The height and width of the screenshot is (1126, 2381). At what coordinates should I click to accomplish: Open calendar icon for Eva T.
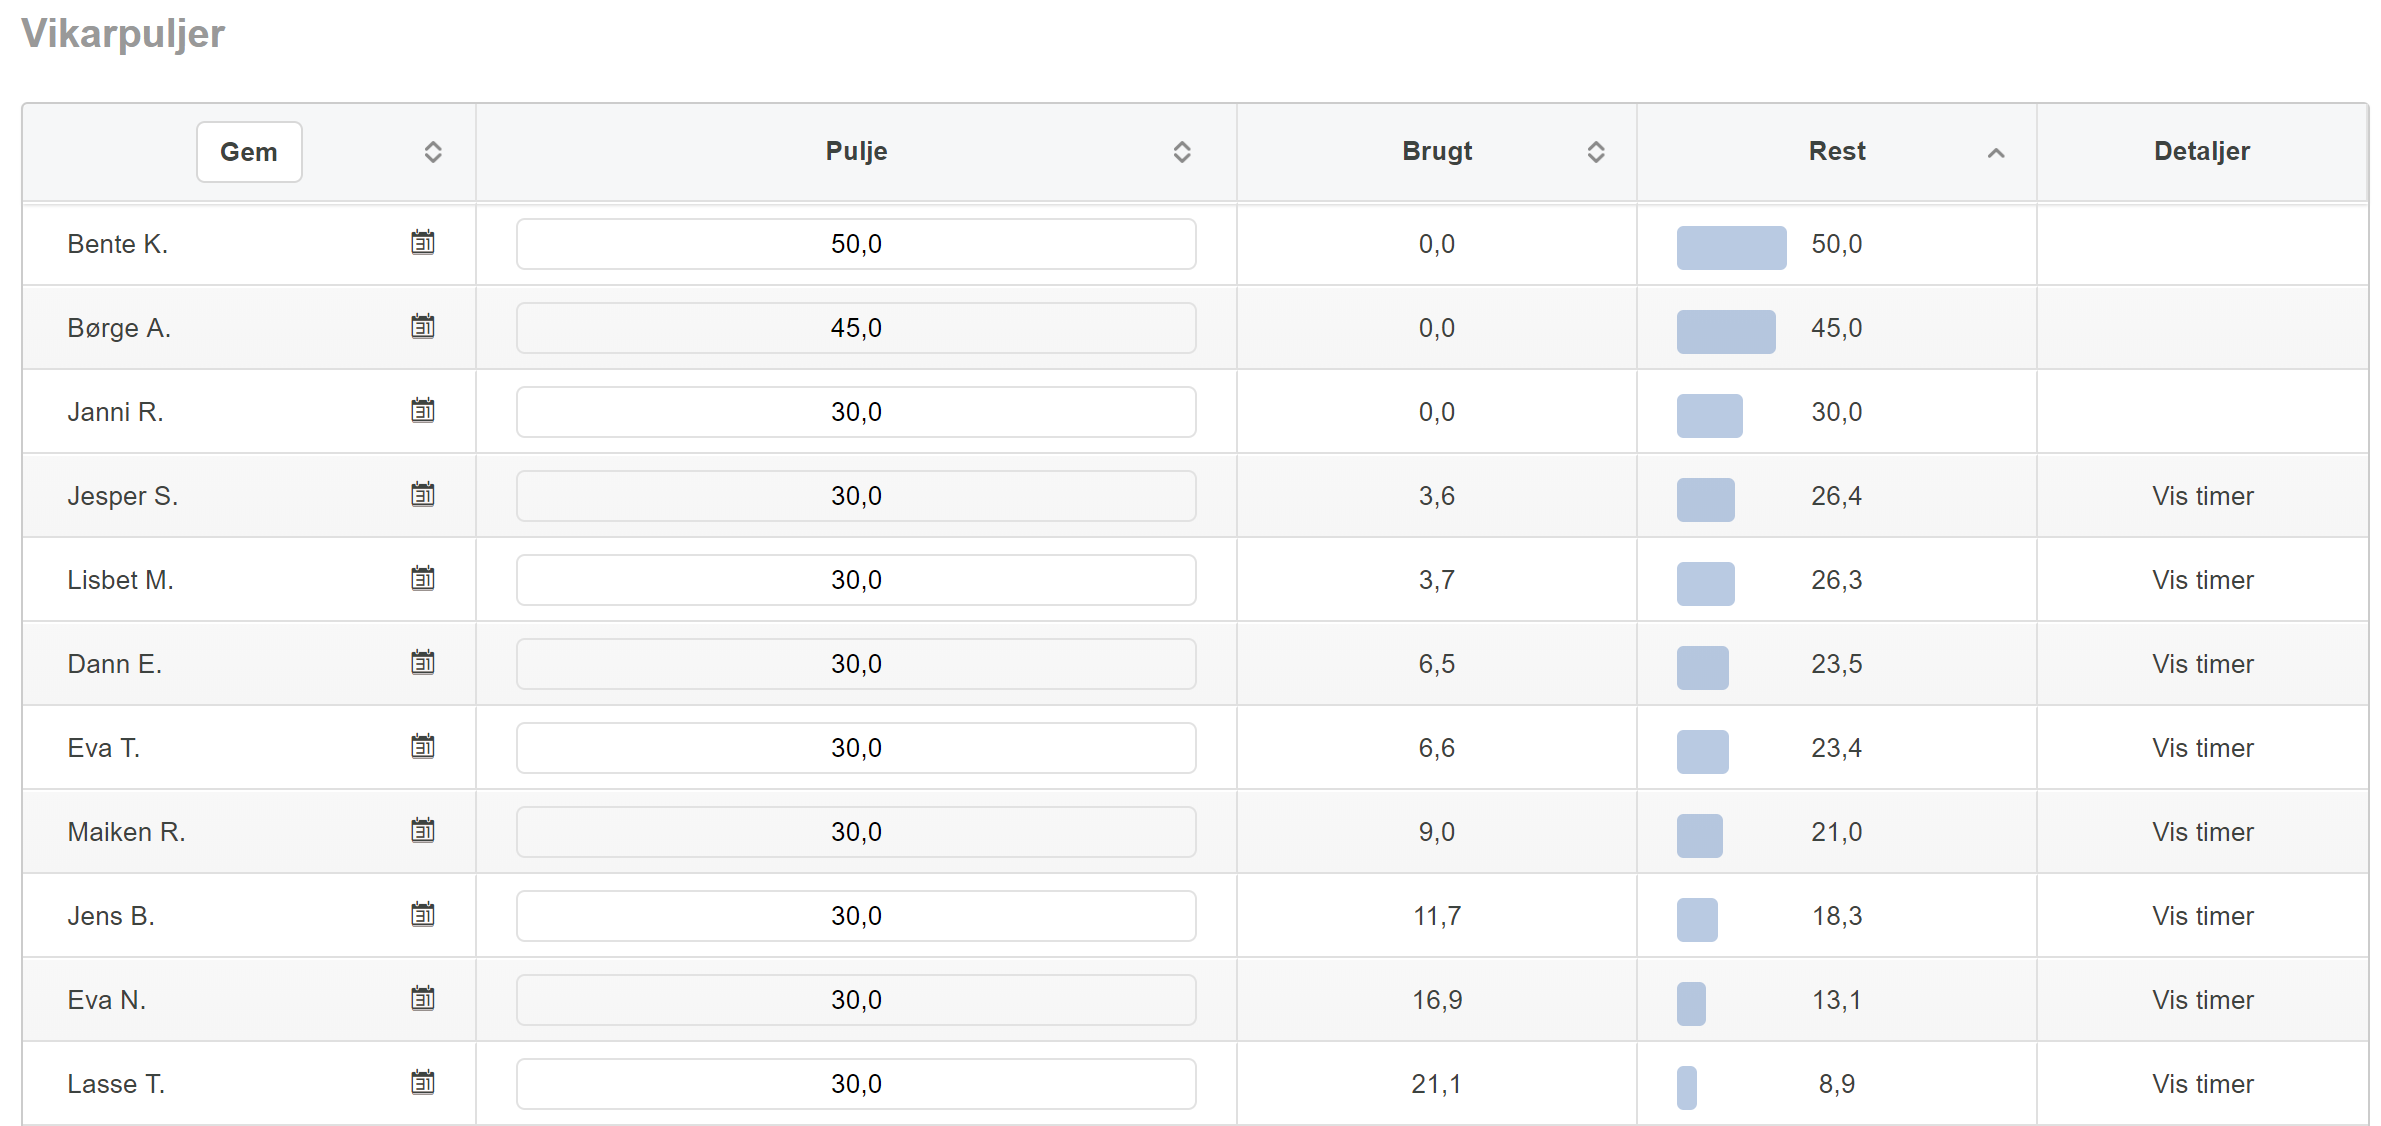[423, 746]
